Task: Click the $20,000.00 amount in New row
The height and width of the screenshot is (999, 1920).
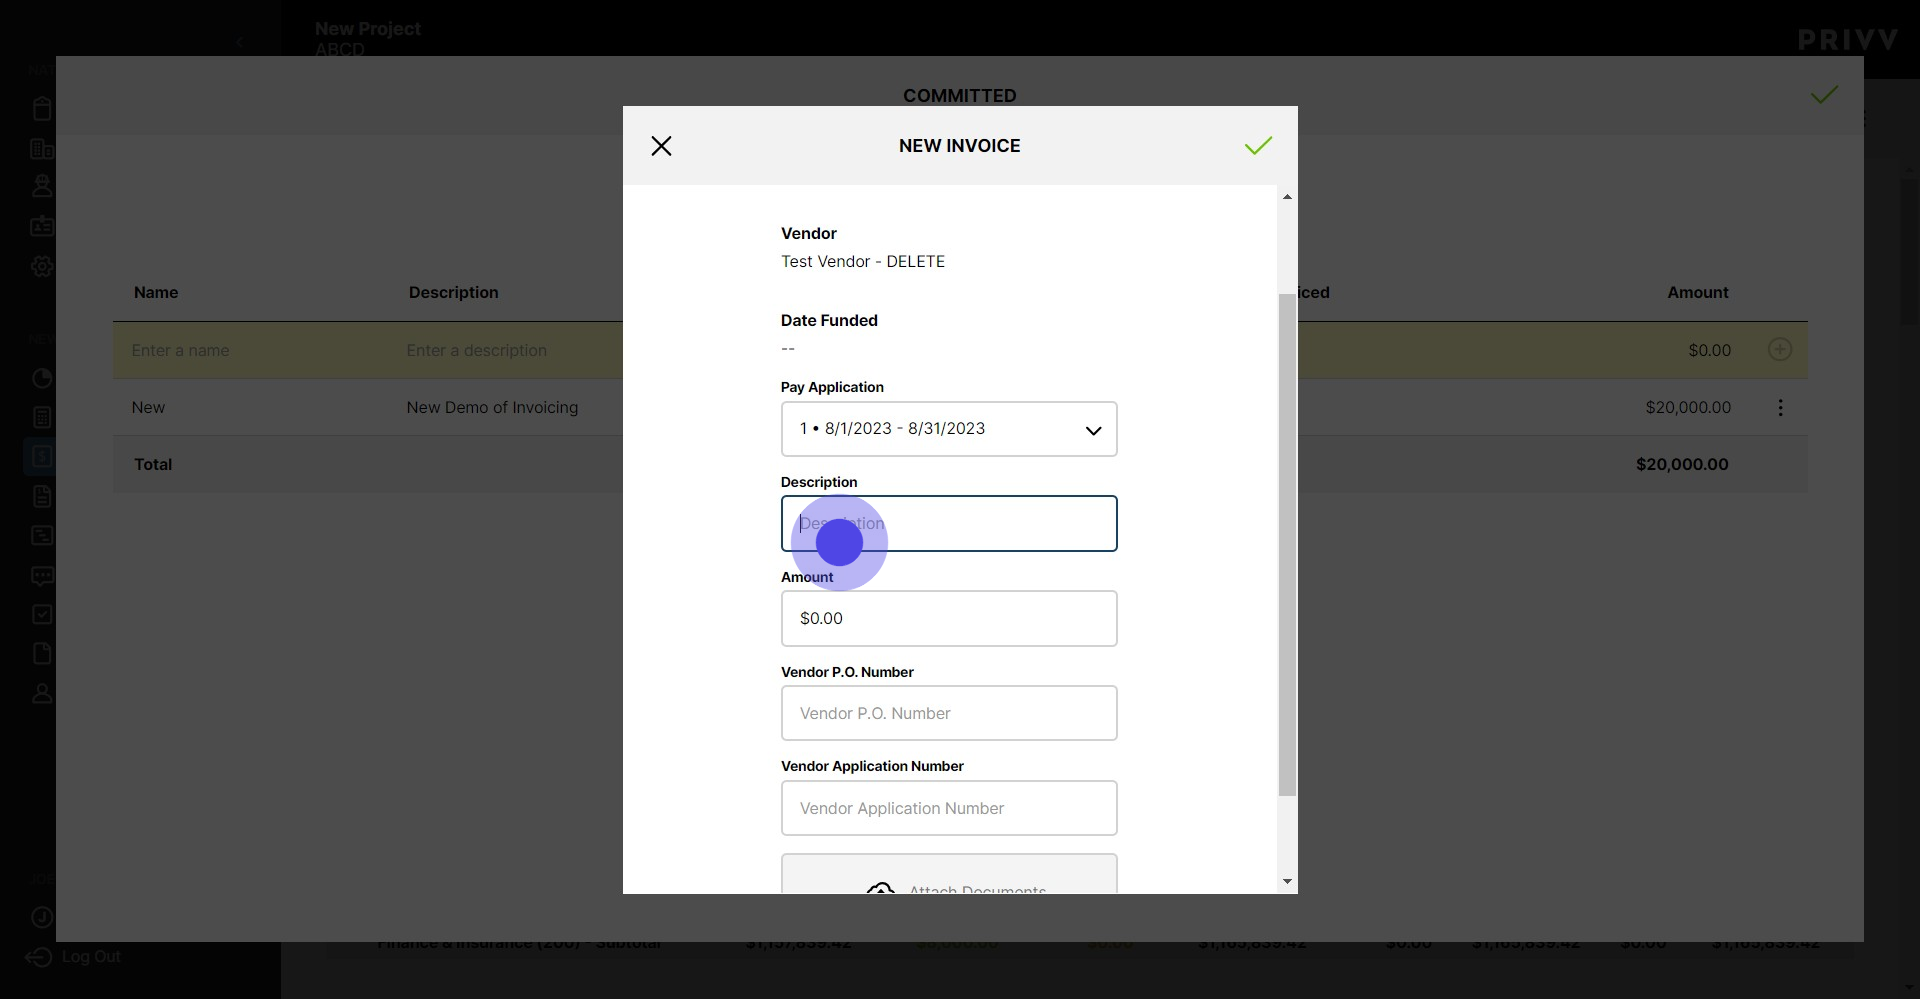Action: pos(1688,408)
